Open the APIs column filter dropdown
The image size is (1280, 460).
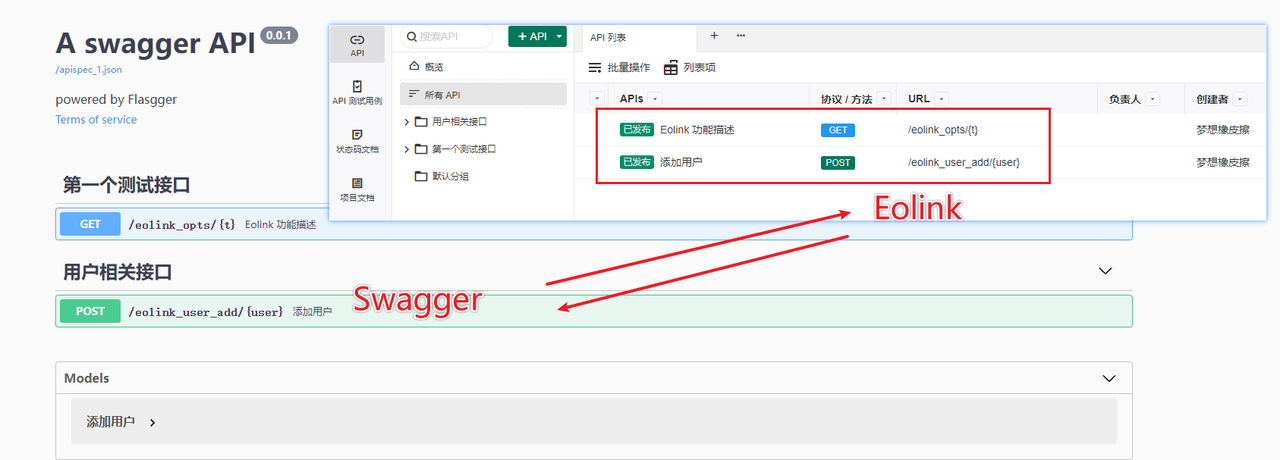tap(655, 99)
